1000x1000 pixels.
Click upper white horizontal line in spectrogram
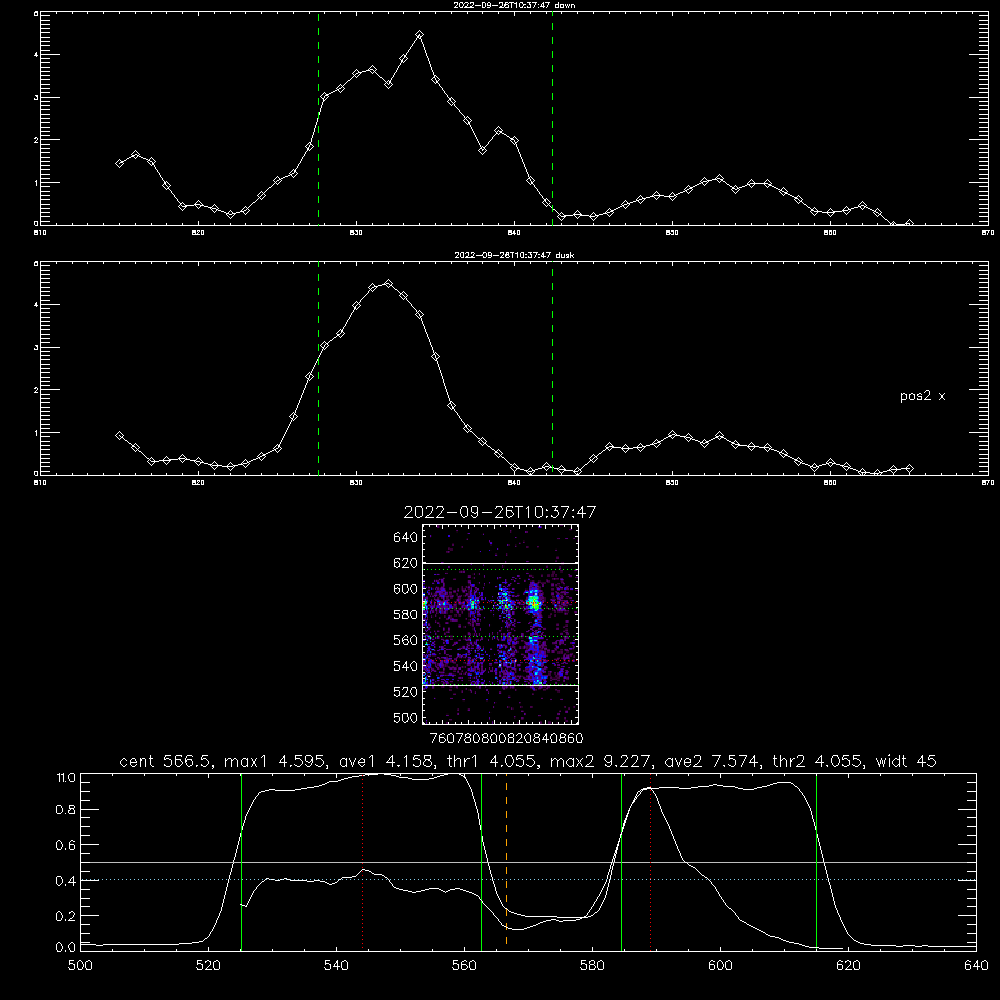click(x=500, y=563)
